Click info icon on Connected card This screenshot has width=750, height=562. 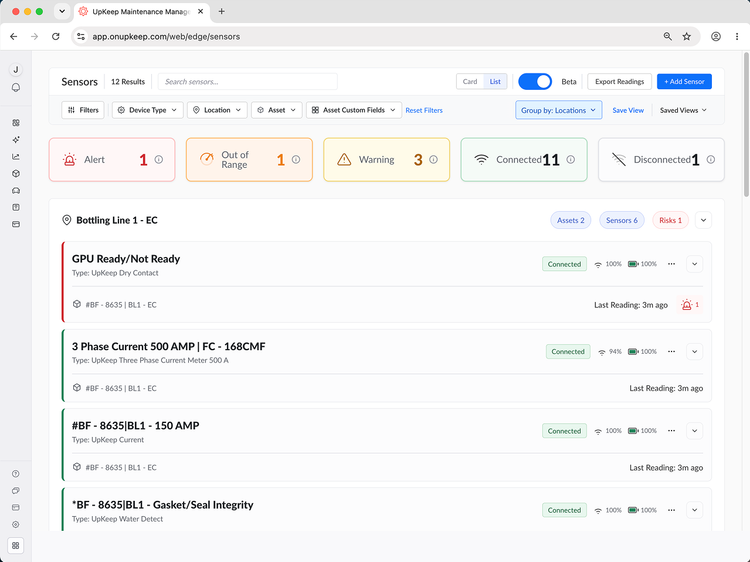coord(571,159)
